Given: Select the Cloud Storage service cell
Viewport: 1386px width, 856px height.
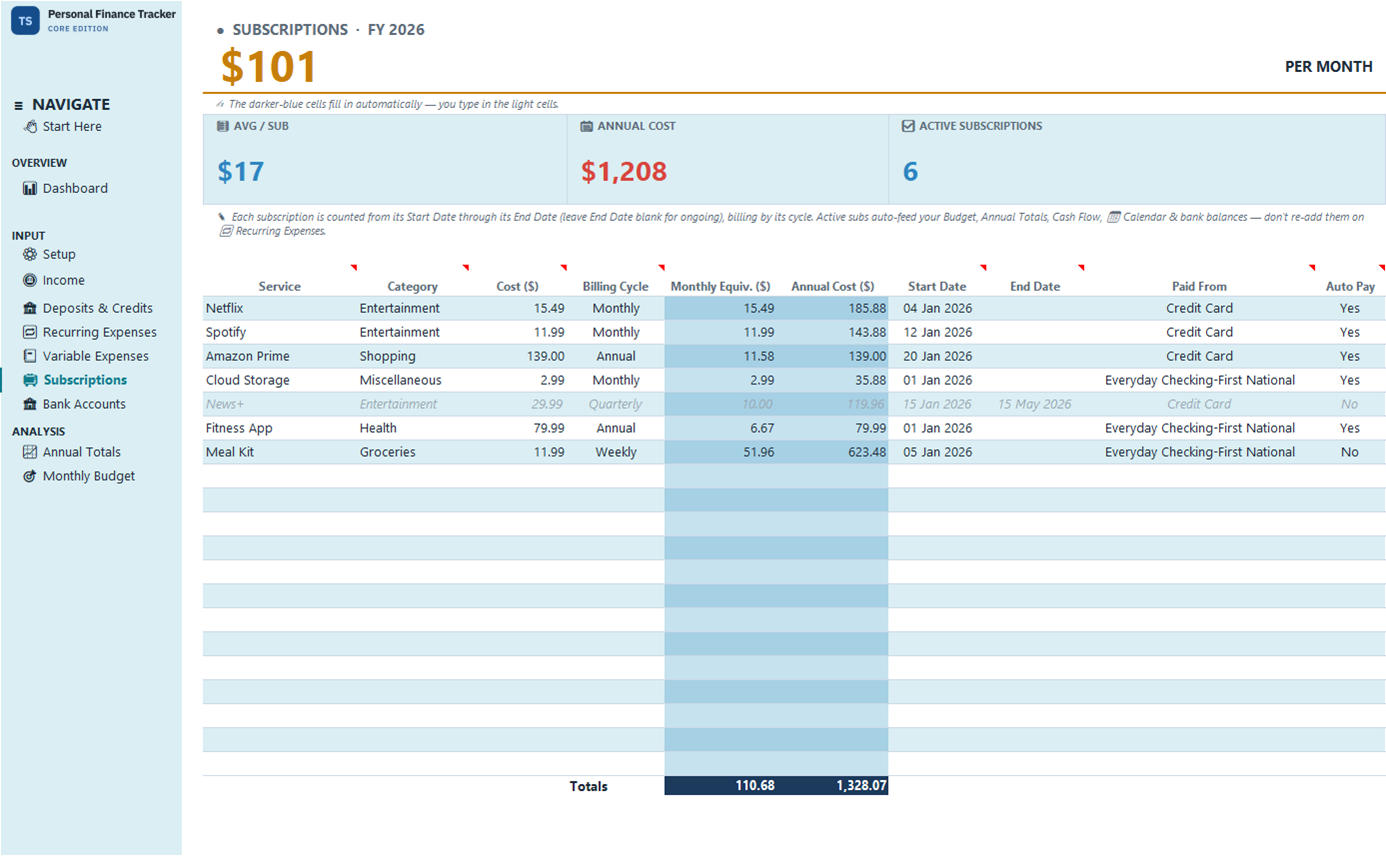Looking at the screenshot, I should click(279, 380).
